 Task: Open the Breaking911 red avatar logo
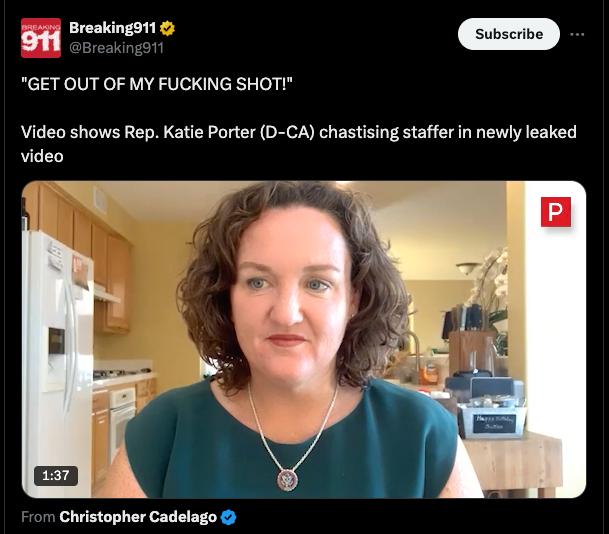[x=41, y=38]
